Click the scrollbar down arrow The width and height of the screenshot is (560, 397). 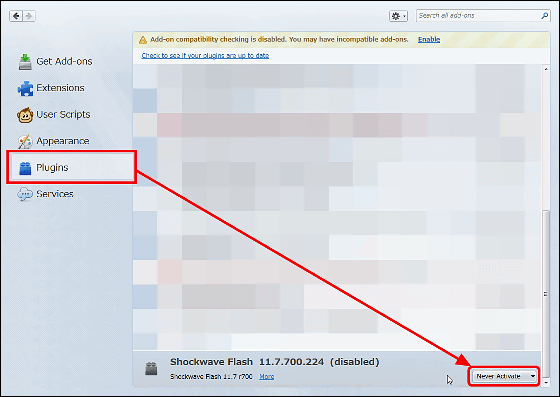[546, 382]
